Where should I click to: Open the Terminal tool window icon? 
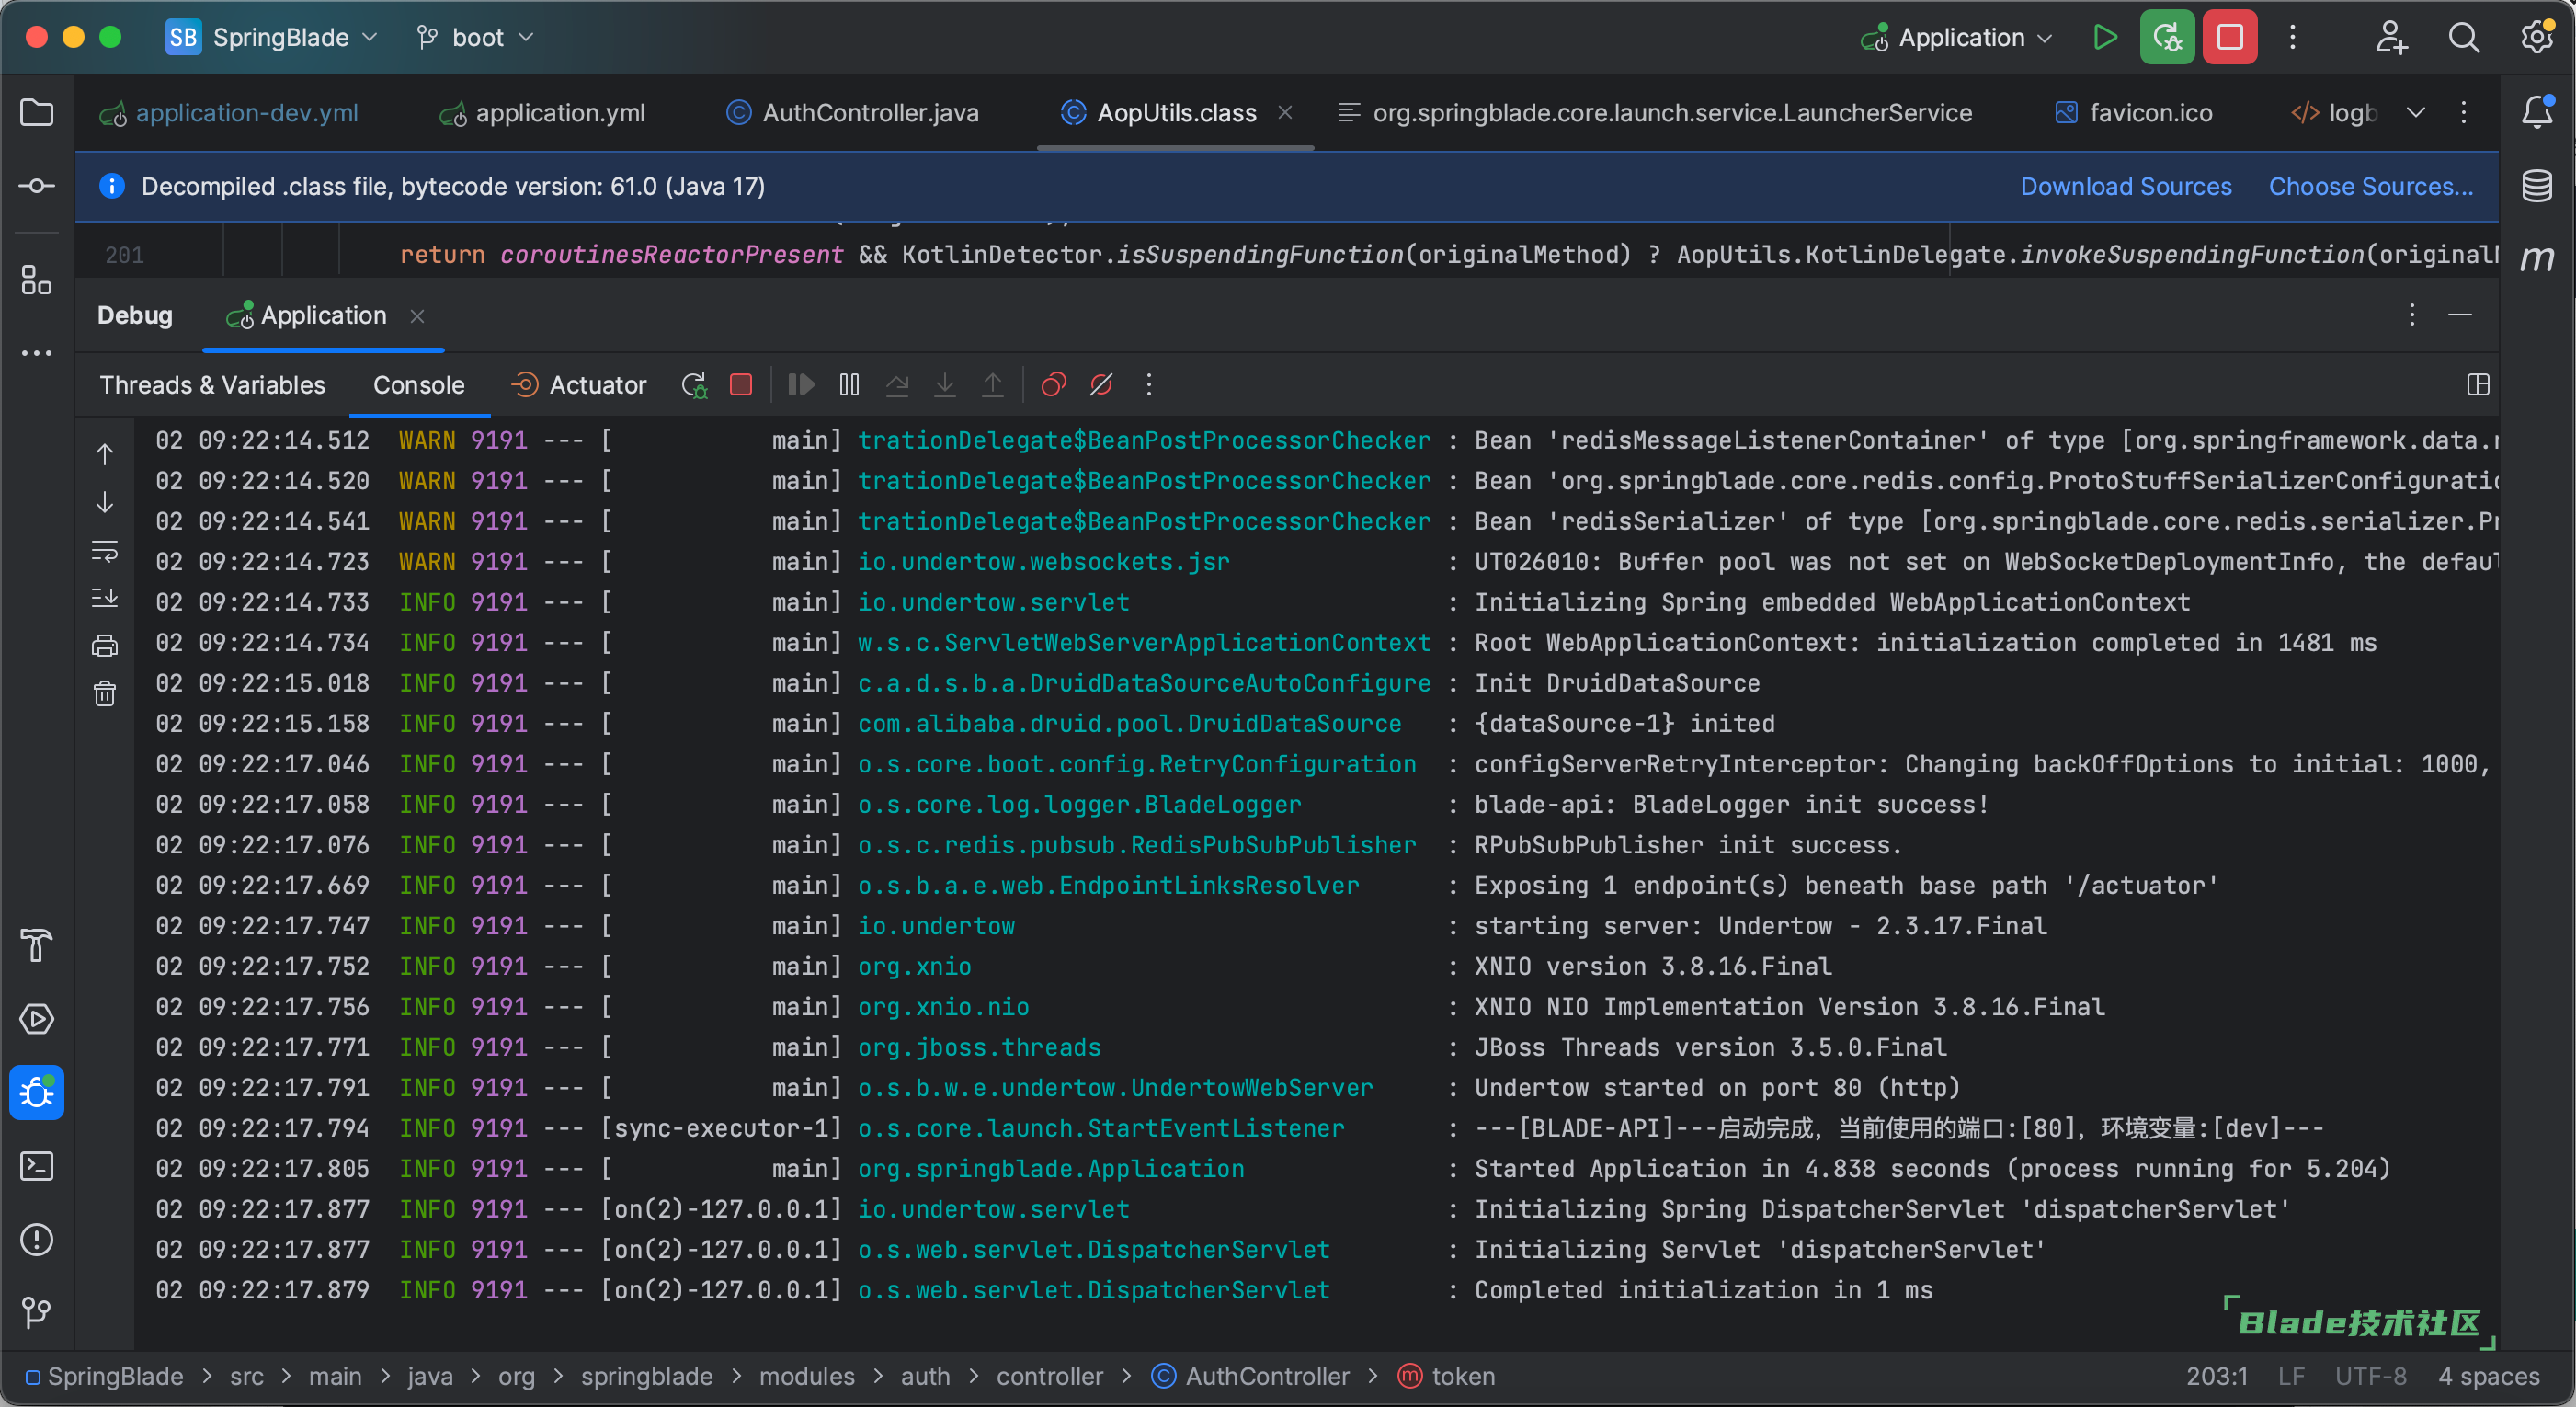click(x=37, y=1166)
